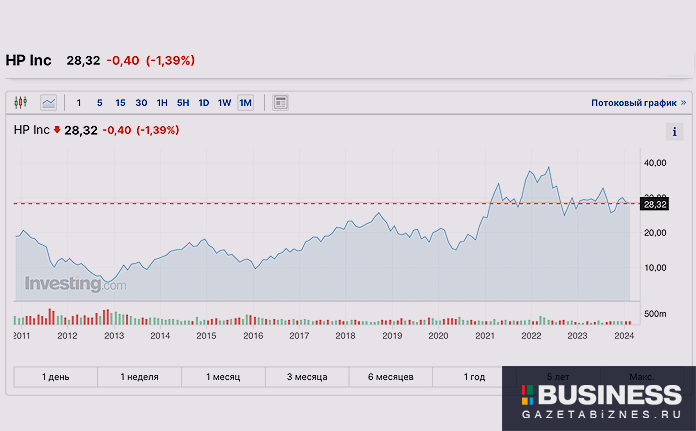
Task: Choose the 1H interval
Action: (x=162, y=102)
